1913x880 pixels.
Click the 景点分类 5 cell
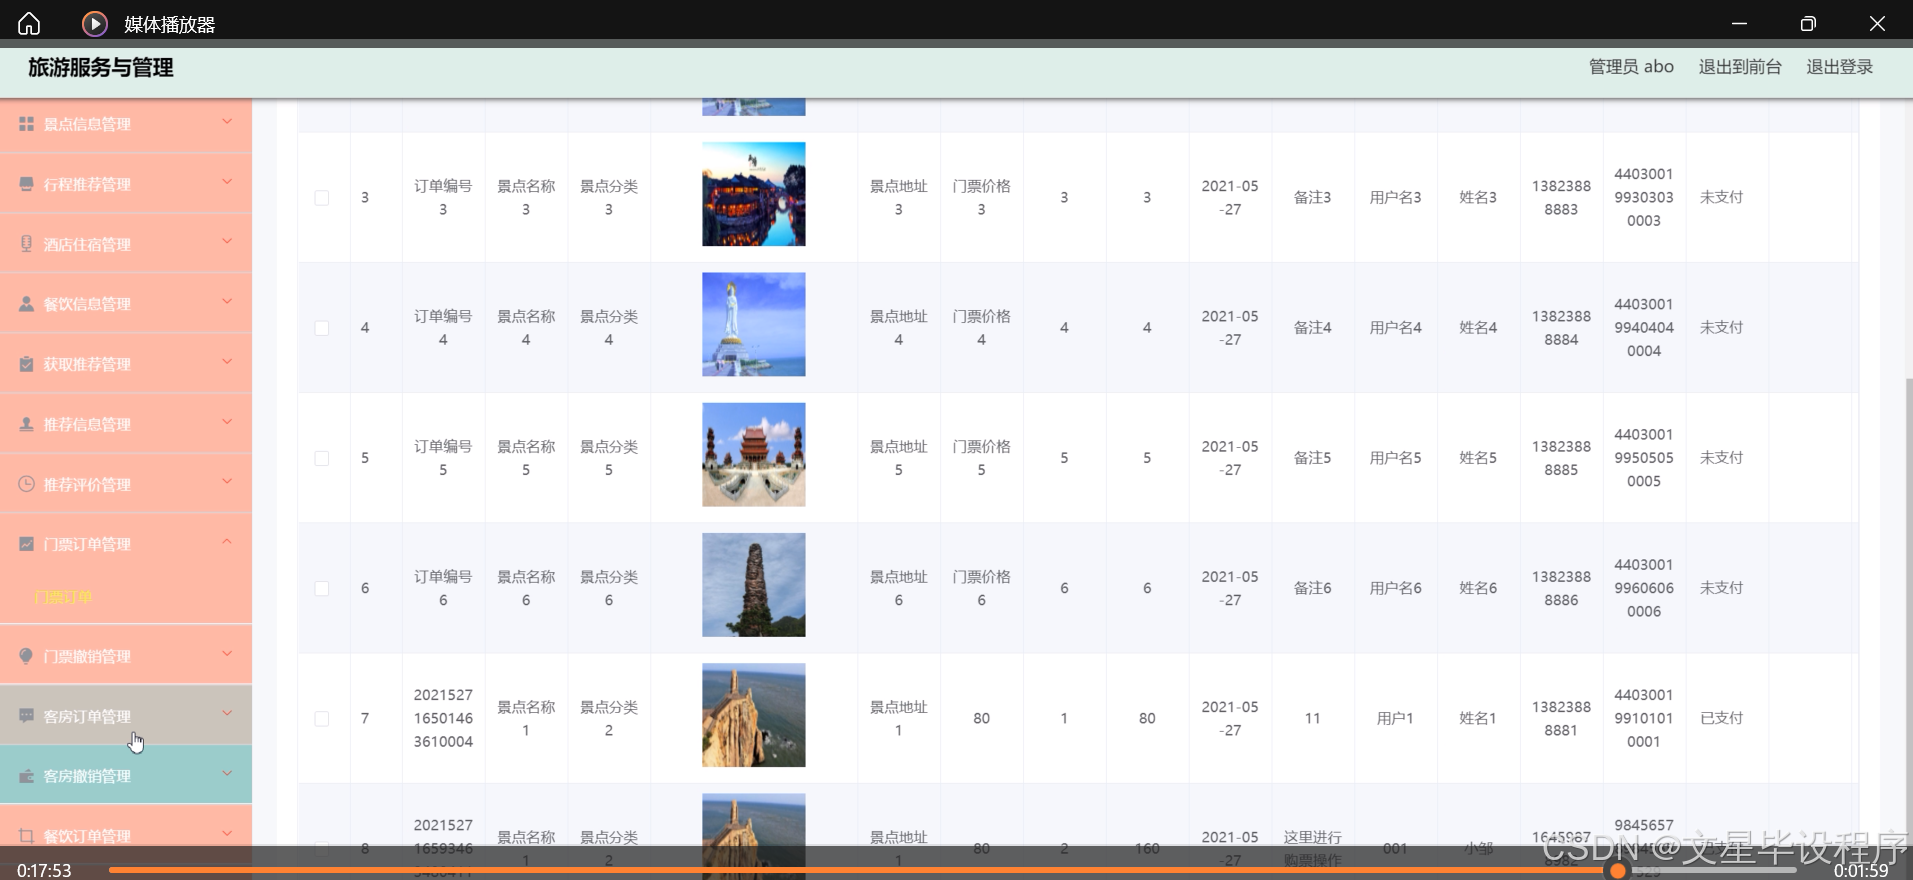[x=609, y=458]
